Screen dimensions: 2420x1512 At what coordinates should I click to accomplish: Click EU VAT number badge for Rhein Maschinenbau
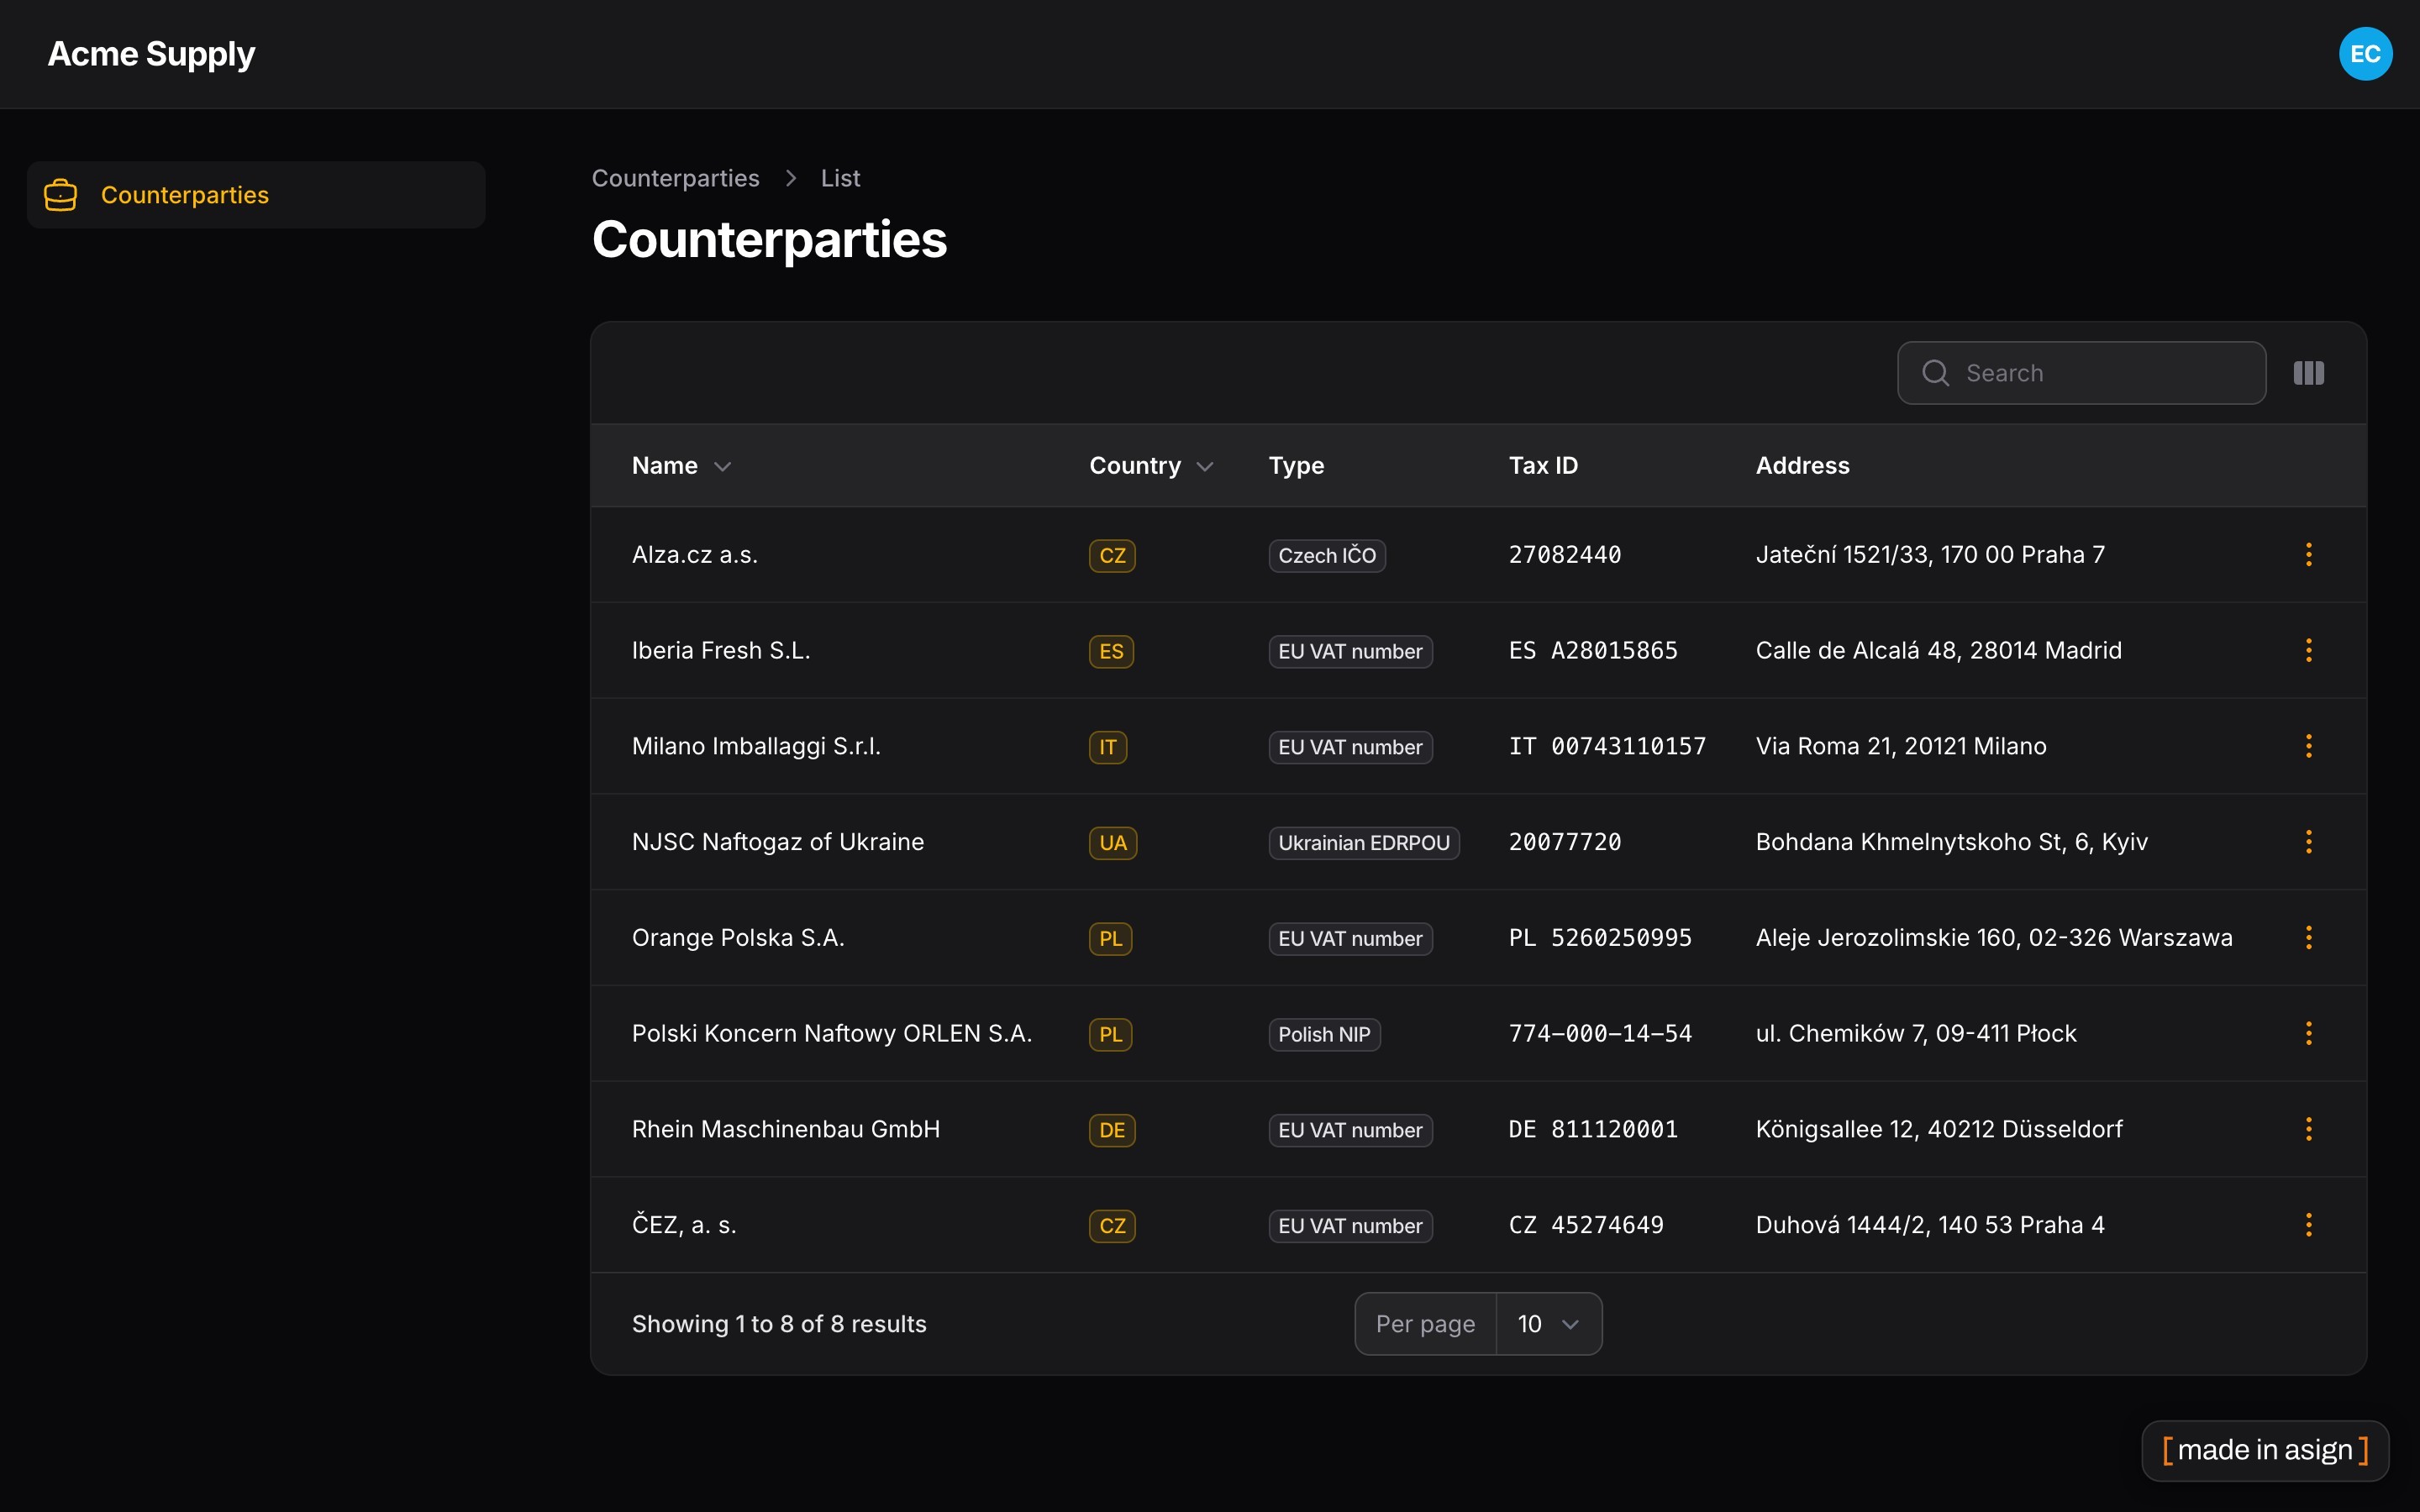click(1350, 1130)
